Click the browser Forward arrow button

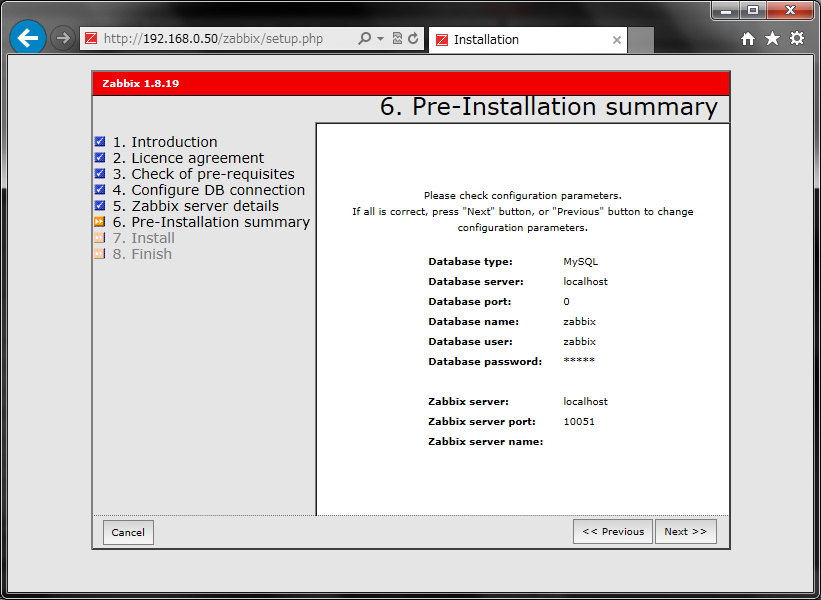click(x=63, y=38)
